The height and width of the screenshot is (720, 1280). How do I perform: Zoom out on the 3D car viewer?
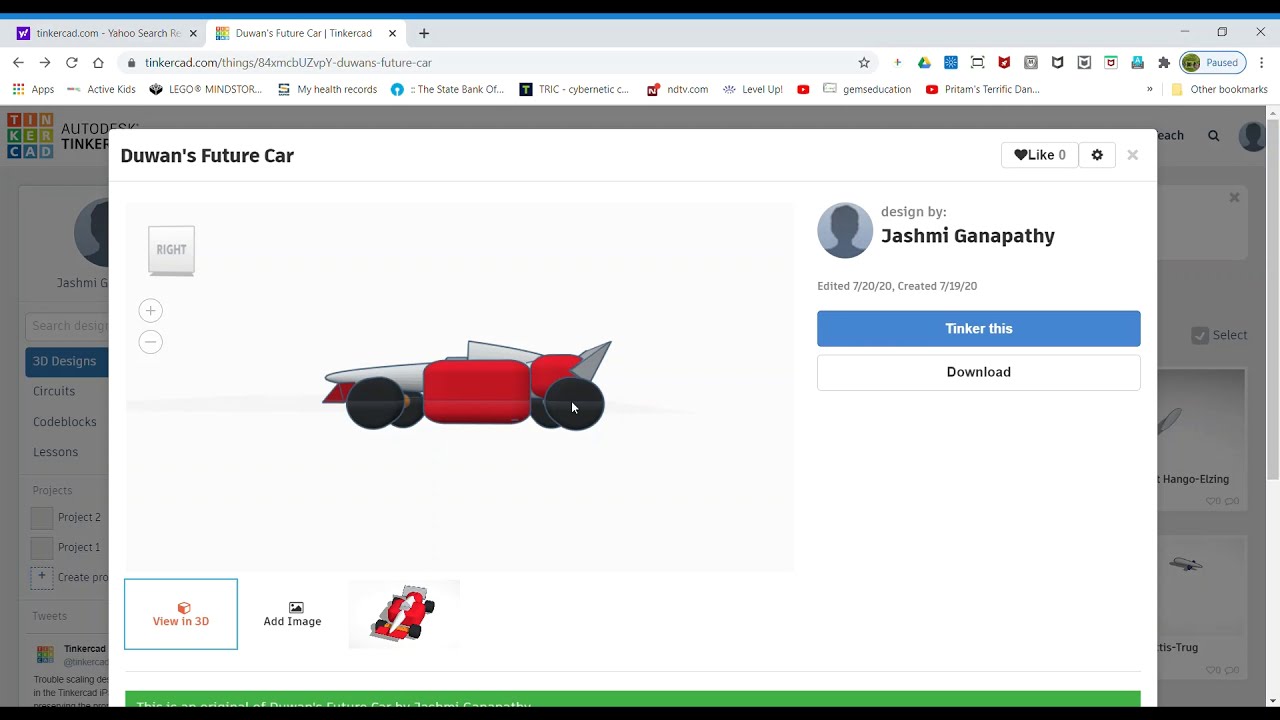pyautogui.click(x=150, y=342)
